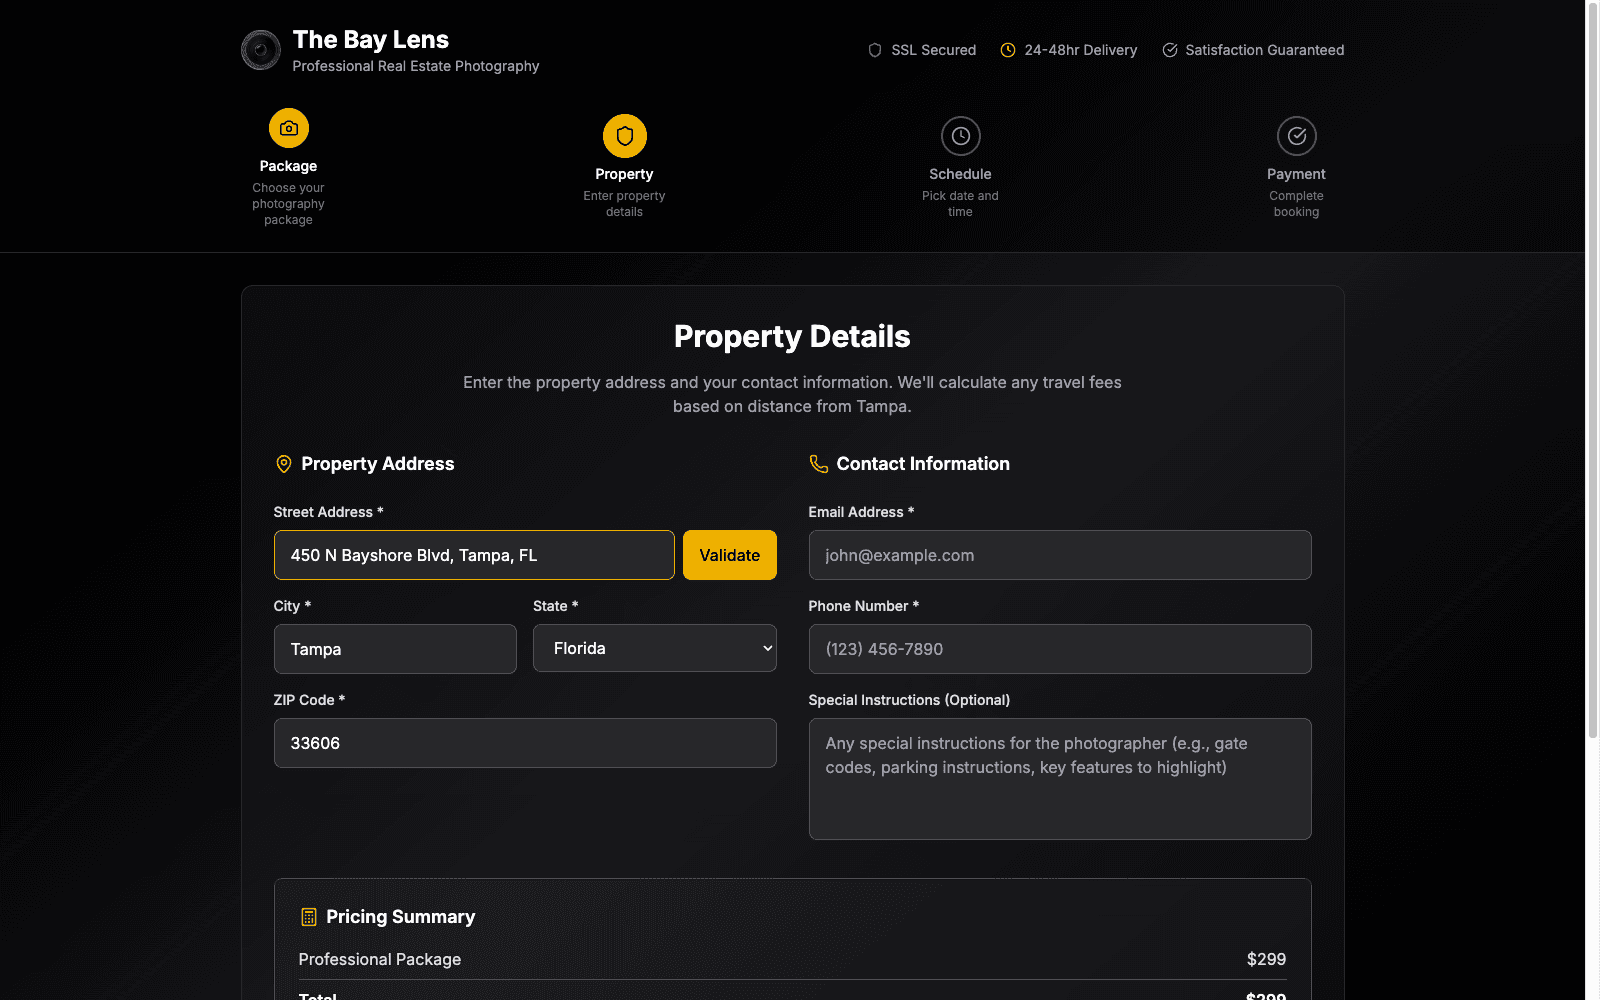
Task: Click the Package step camera icon
Action: tap(289, 128)
